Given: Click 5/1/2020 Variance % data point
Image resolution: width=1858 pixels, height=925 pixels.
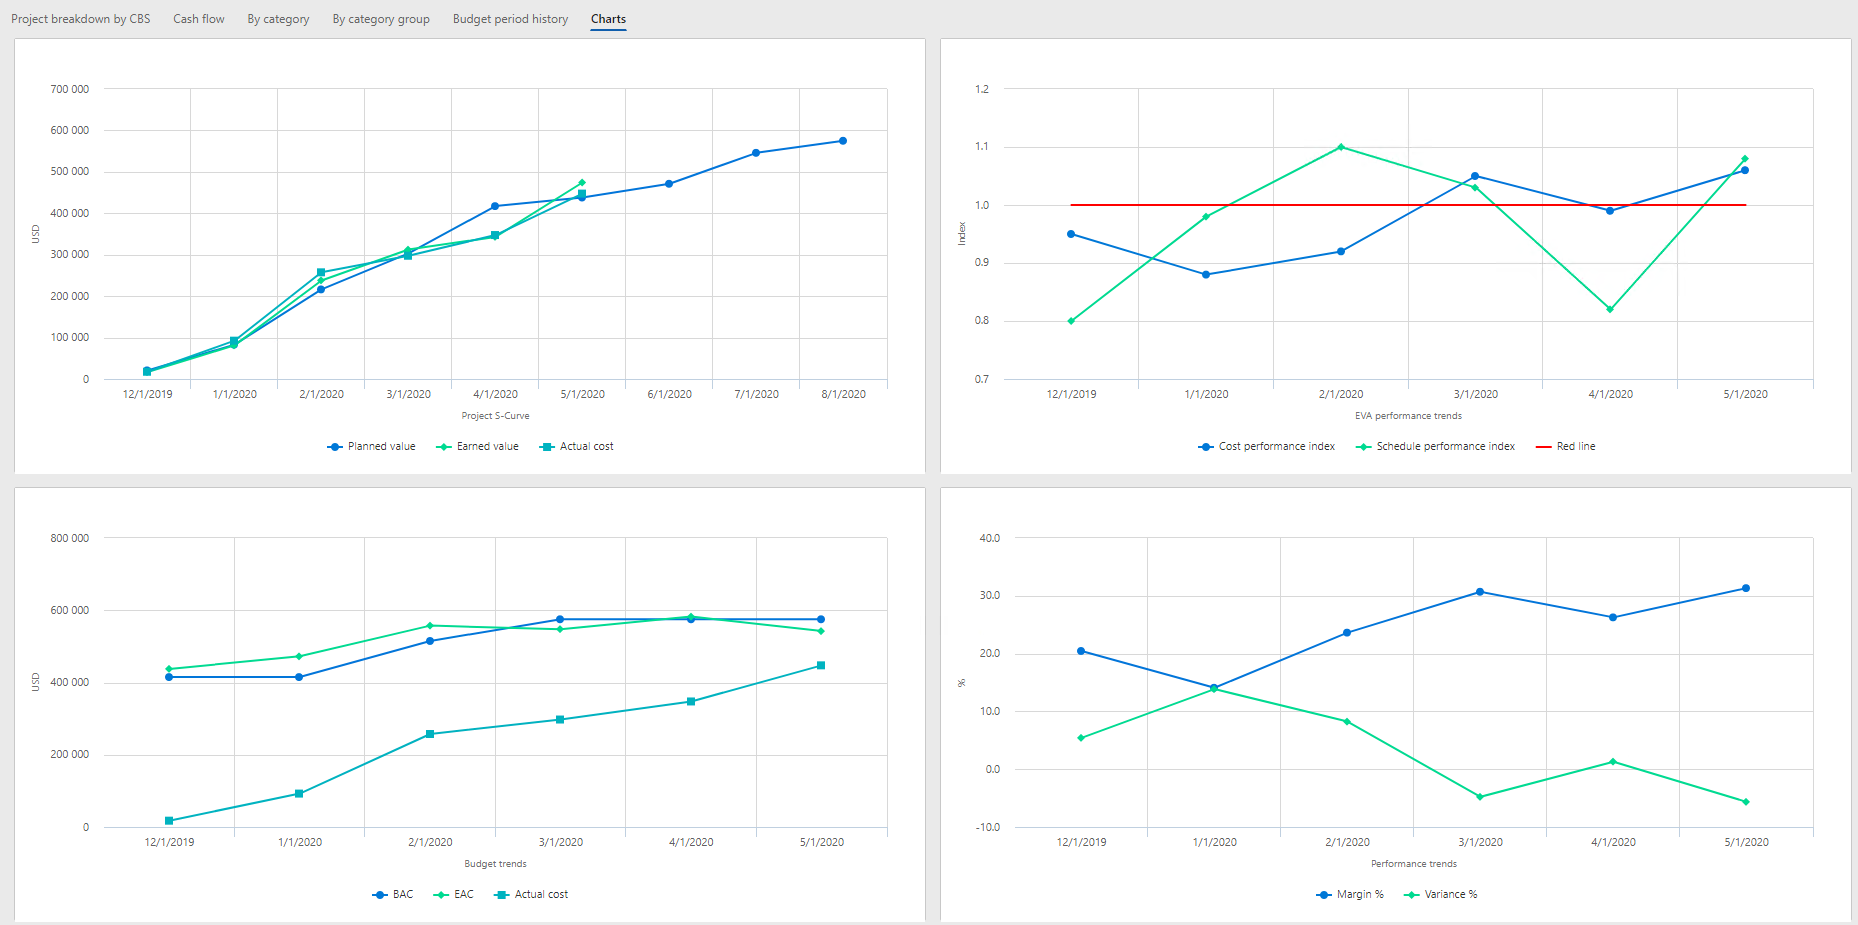Looking at the screenshot, I should (1746, 802).
